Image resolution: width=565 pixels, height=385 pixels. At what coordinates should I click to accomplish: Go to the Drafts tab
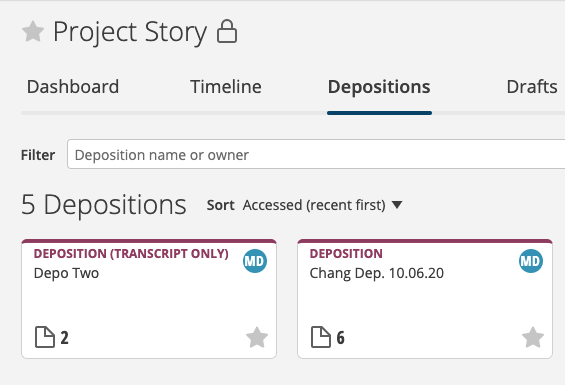click(532, 87)
